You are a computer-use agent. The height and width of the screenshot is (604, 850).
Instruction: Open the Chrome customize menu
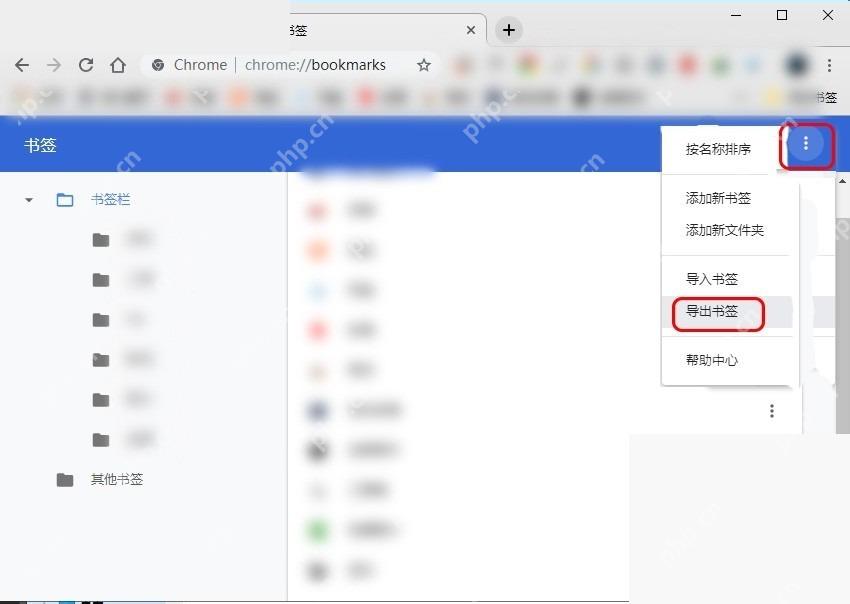(x=829, y=66)
